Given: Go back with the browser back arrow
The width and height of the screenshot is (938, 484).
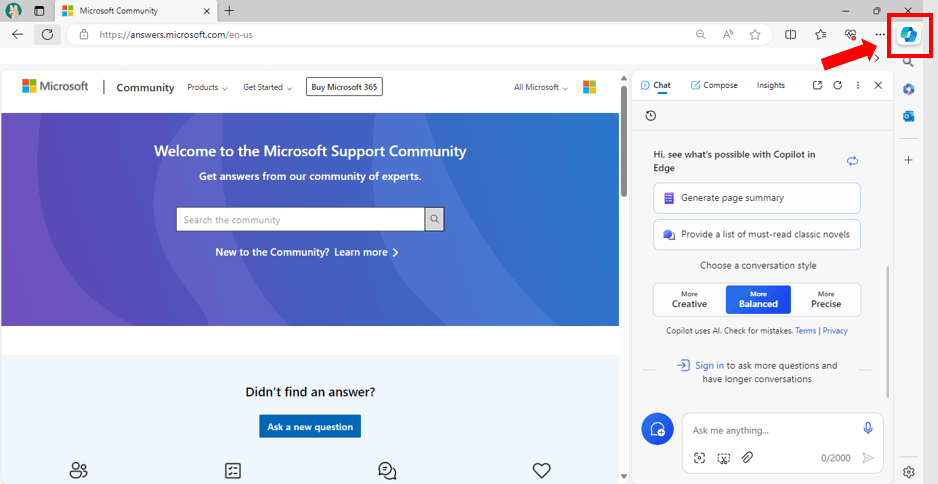Looking at the screenshot, I should 17,35.
